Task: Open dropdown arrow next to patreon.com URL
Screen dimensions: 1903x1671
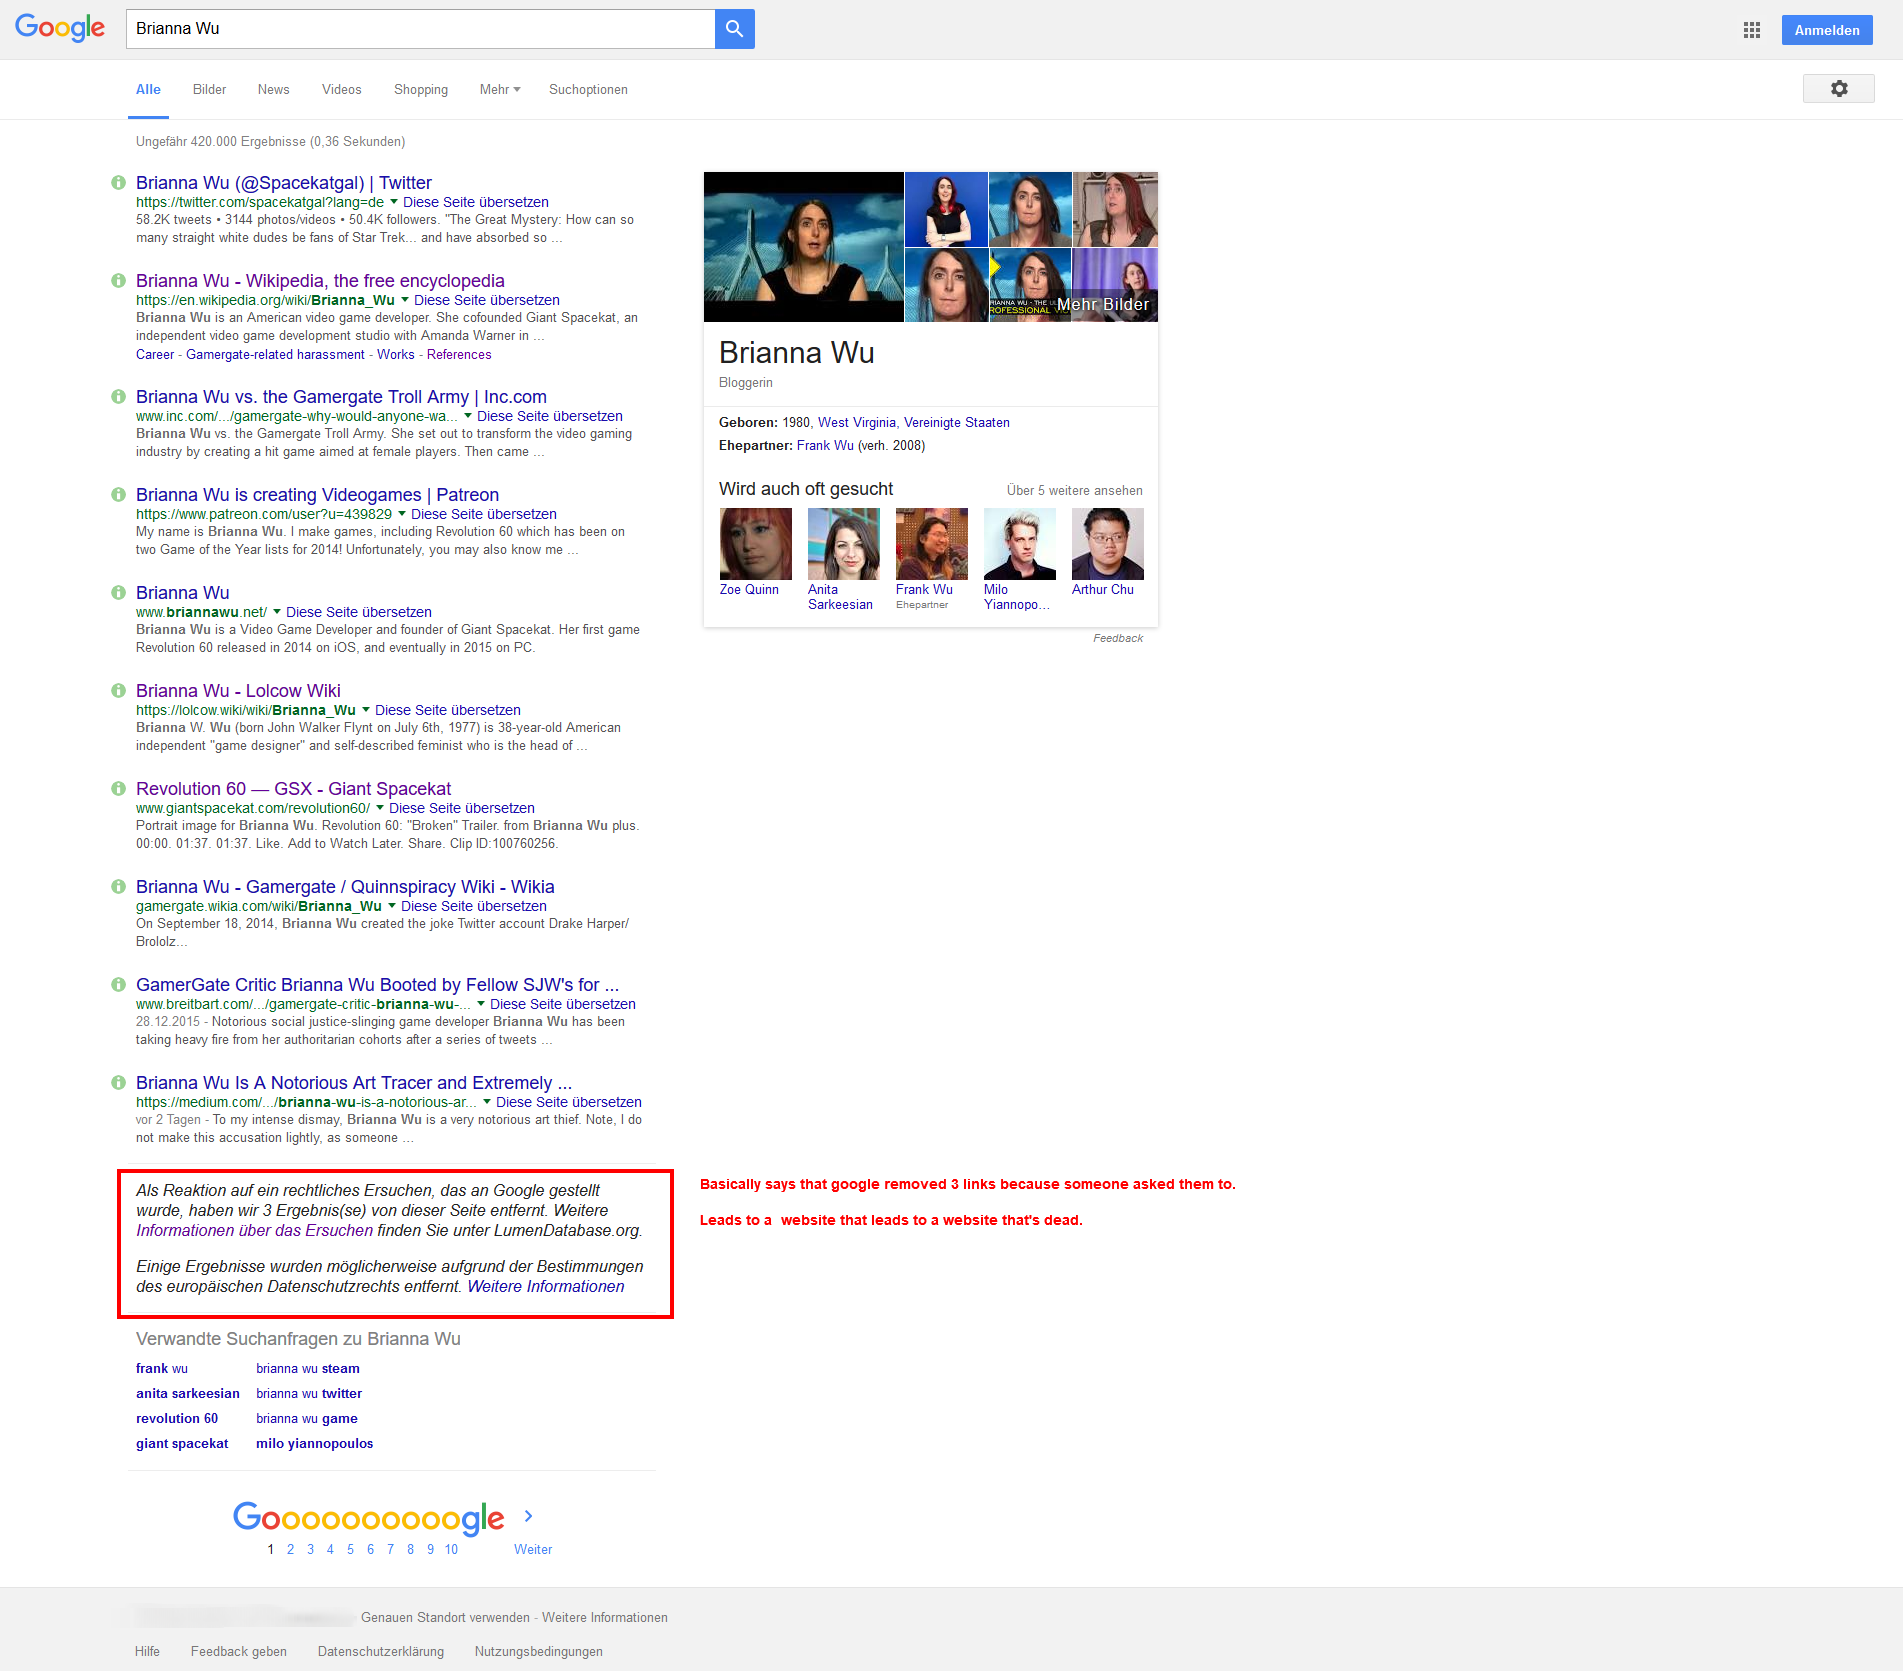Action: pos(402,514)
